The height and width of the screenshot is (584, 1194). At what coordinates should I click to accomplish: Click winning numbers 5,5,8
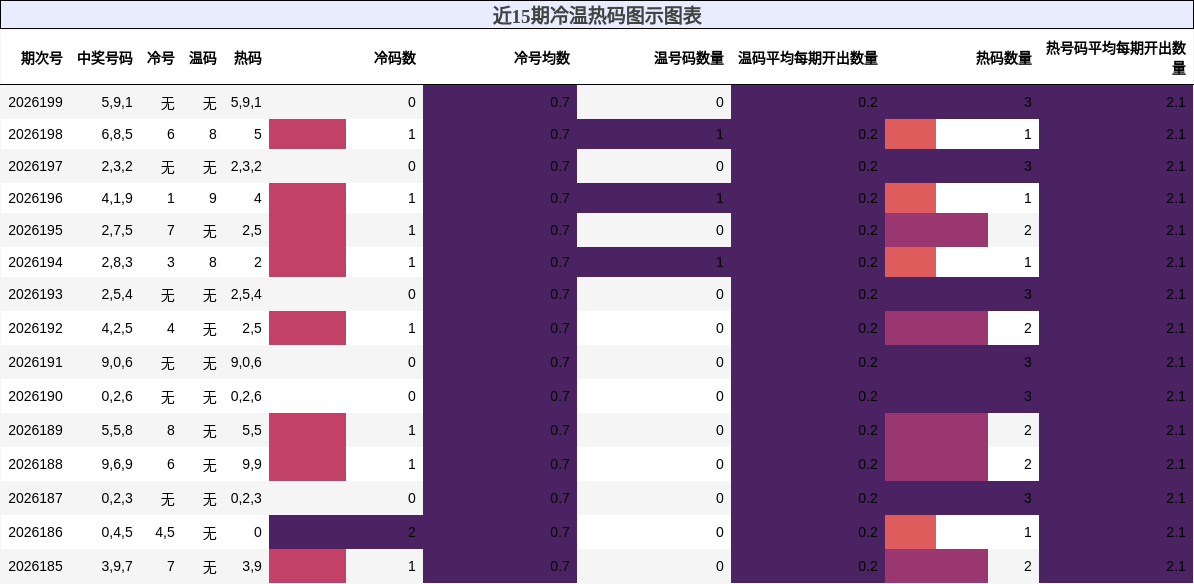[117, 430]
